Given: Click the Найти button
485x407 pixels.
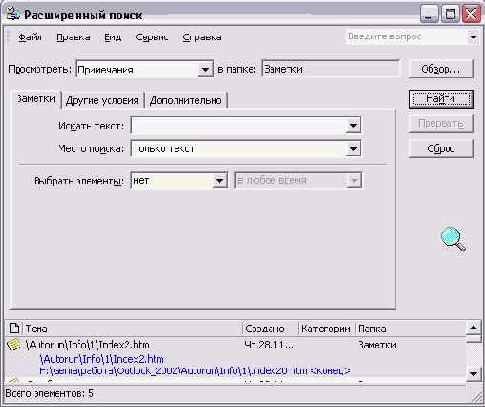Looking at the screenshot, I should pos(441,99).
